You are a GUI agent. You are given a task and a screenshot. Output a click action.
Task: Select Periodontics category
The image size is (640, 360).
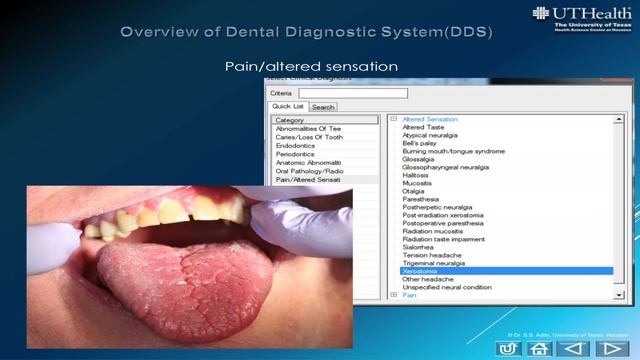pyautogui.click(x=295, y=154)
